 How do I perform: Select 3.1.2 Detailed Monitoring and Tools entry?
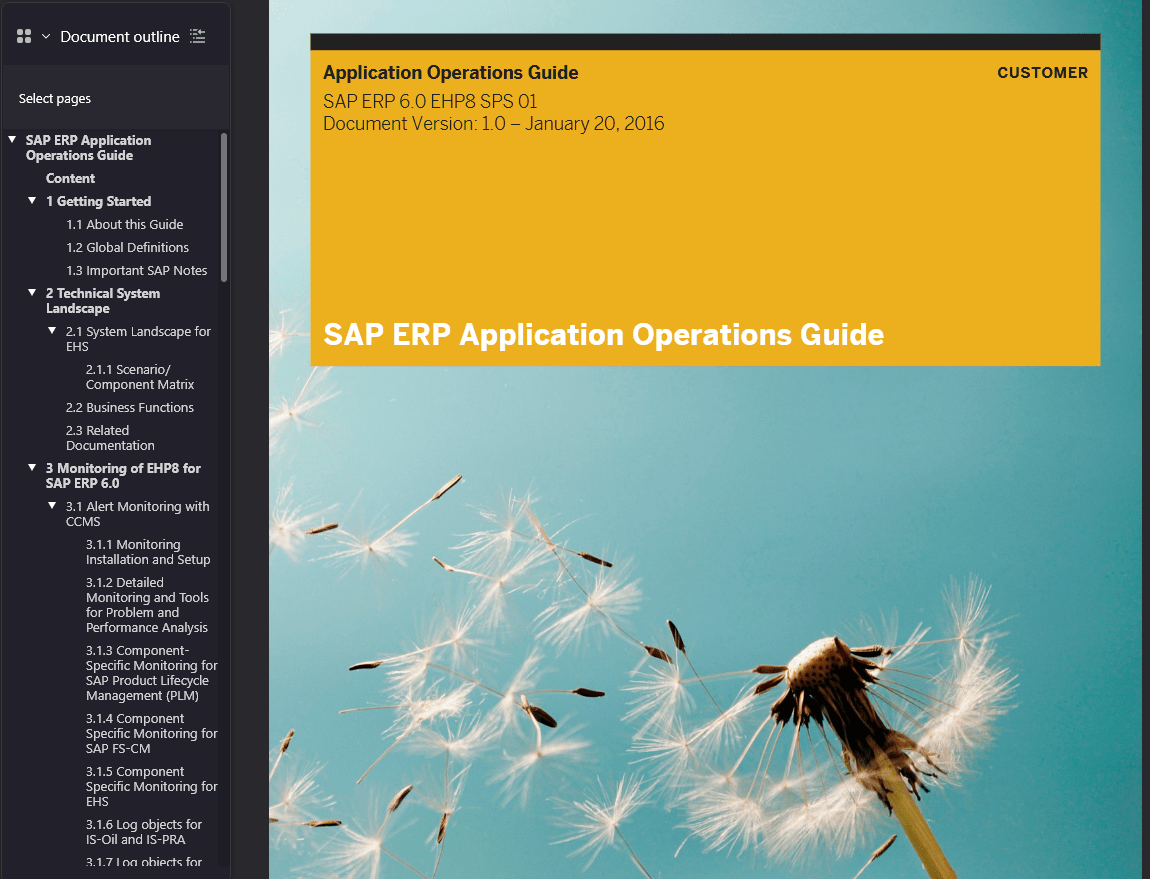[147, 605]
